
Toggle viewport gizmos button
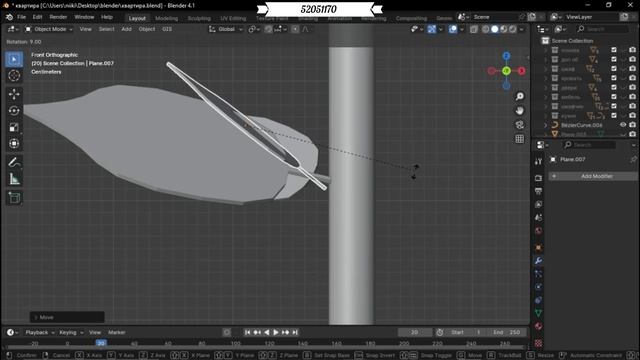[x=432, y=29]
